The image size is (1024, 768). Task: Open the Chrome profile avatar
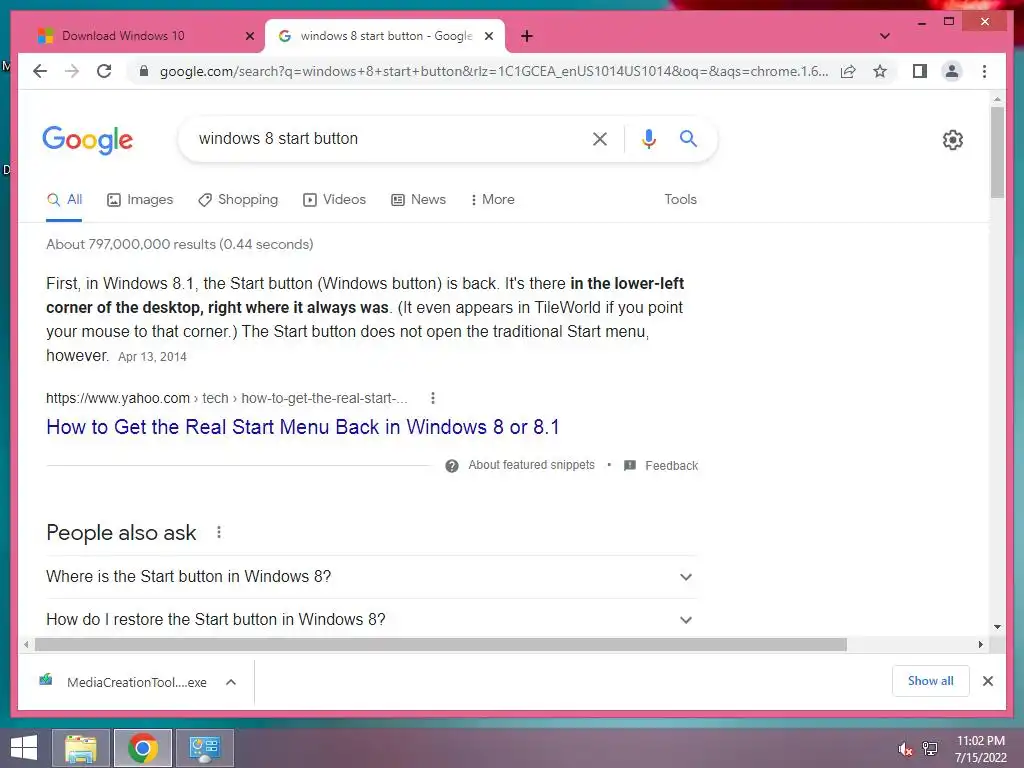click(952, 71)
